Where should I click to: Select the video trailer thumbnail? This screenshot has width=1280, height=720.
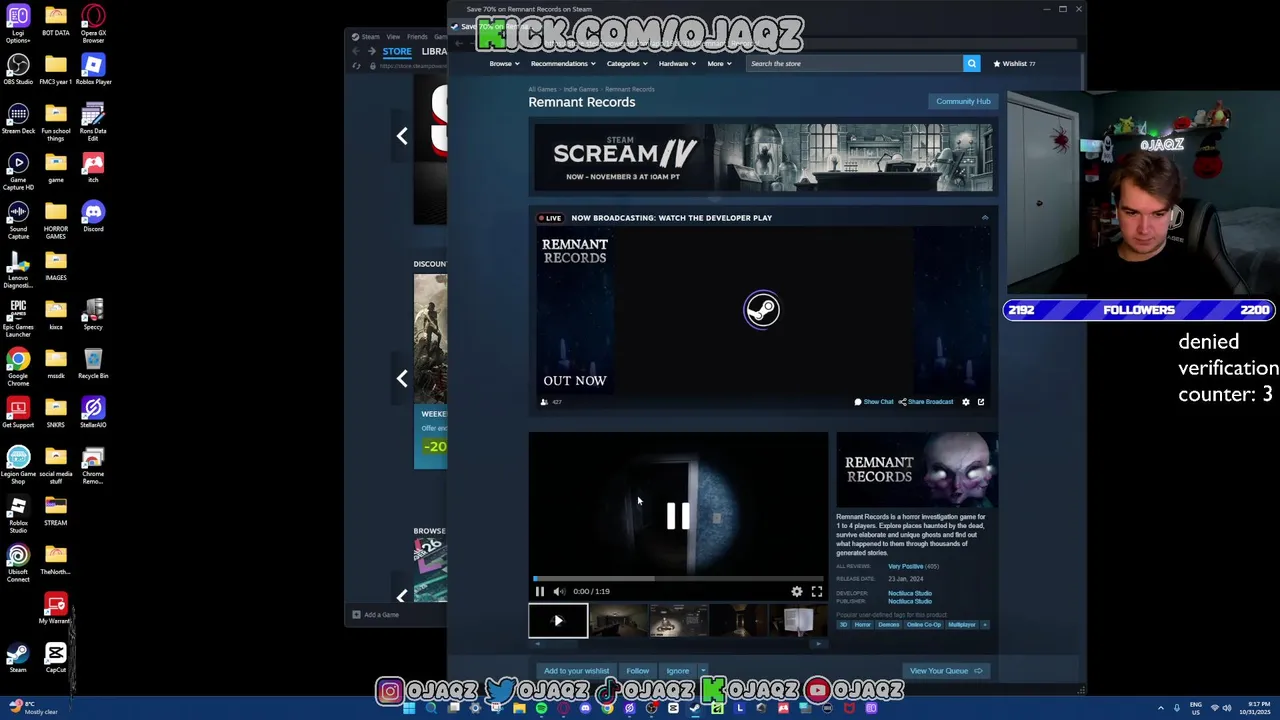point(558,621)
